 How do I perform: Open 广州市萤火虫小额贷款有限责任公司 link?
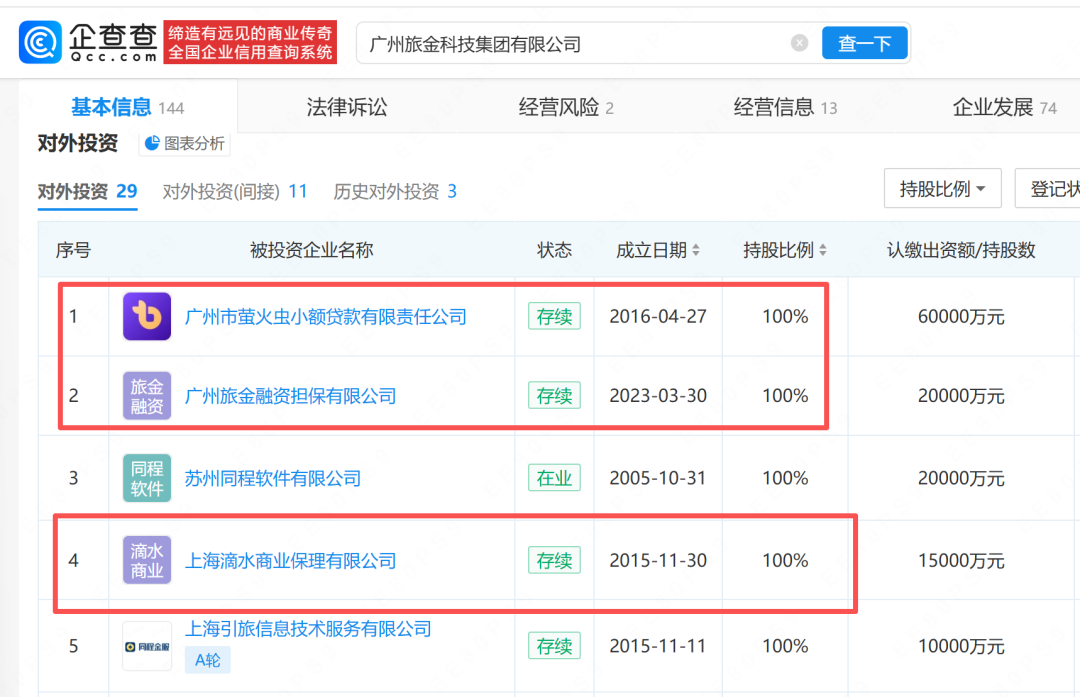pos(326,317)
